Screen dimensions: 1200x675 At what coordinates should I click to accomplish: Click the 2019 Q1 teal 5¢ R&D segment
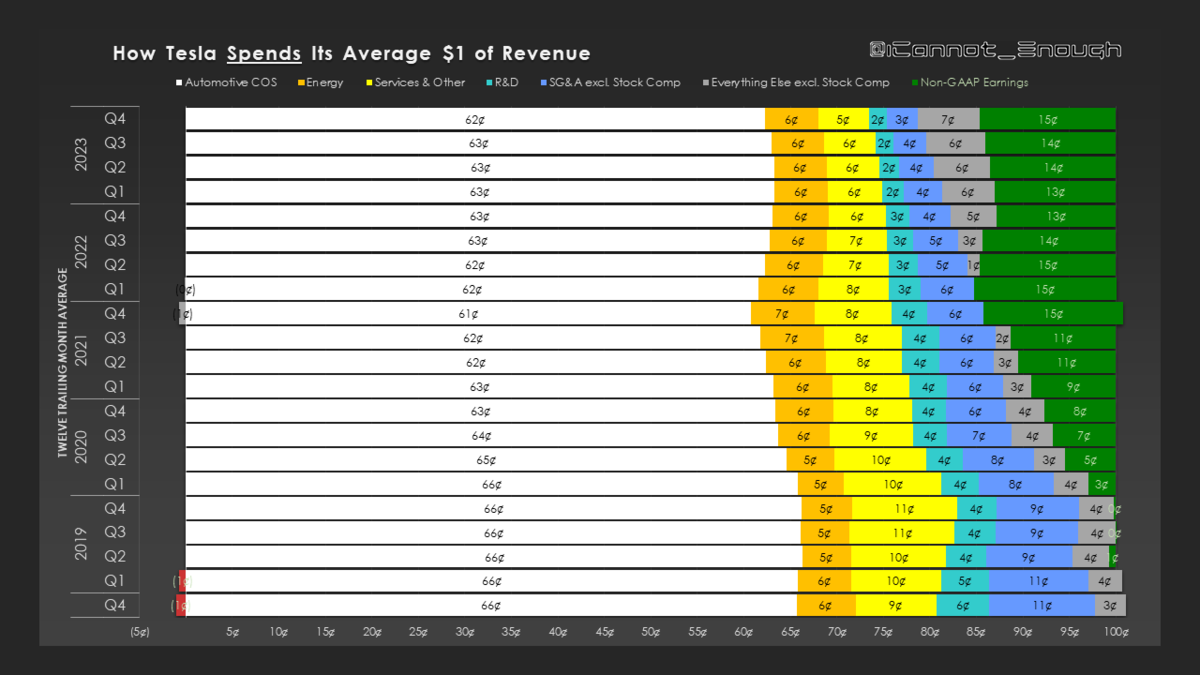pyautogui.click(x=965, y=582)
